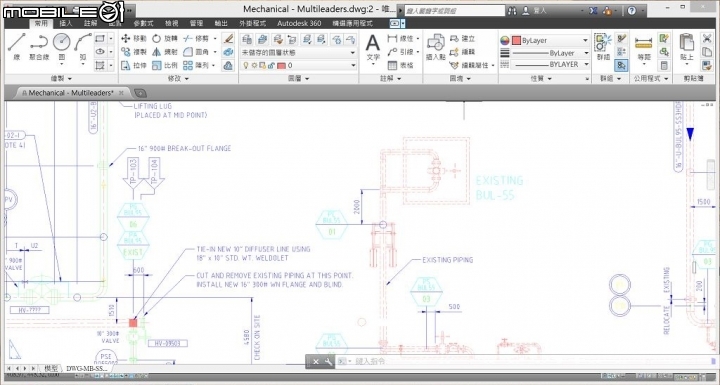
Task: Expand the Annotation (註解) panel
Action: point(391,79)
